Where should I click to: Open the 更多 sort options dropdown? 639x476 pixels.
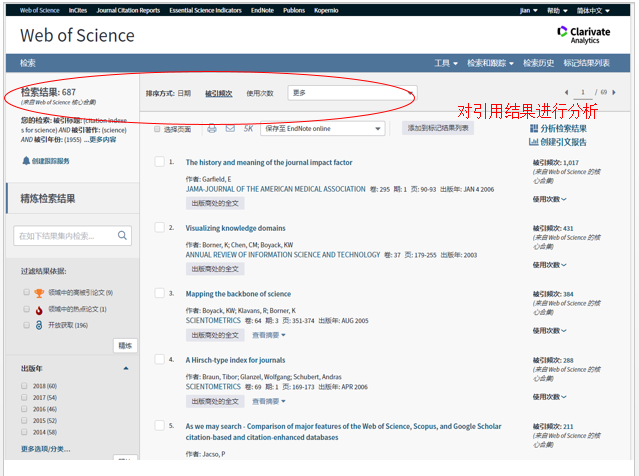352,93
